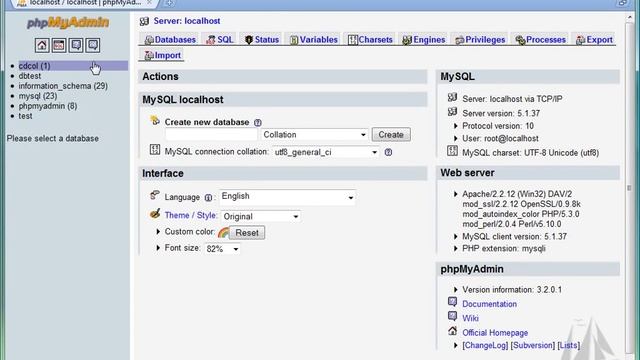Screen dimensions: 640x360
Task: Open the Language dropdown set to English
Action: [x=288, y=197]
